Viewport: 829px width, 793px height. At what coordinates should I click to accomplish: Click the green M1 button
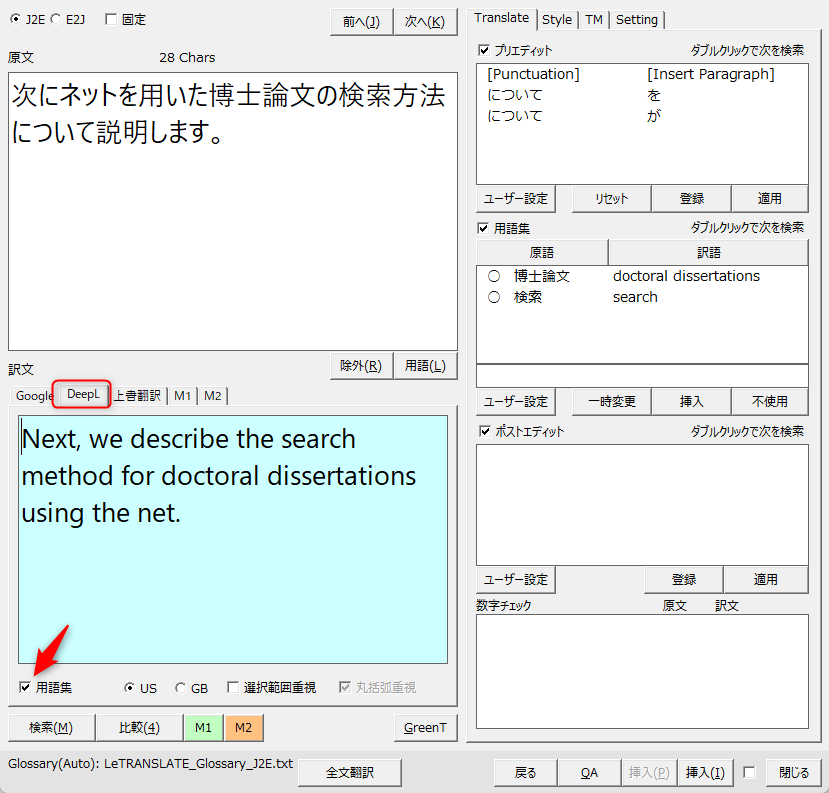(203, 727)
